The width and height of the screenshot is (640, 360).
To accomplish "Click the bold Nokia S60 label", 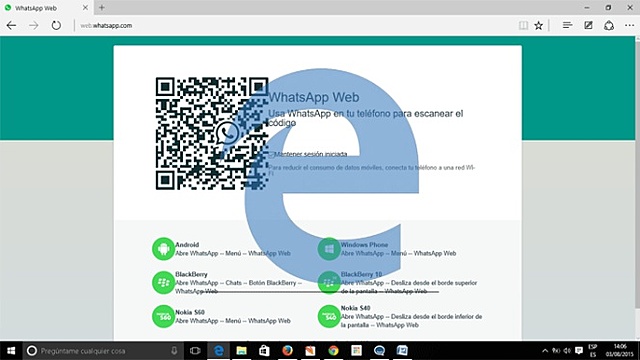I will pos(190,312).
